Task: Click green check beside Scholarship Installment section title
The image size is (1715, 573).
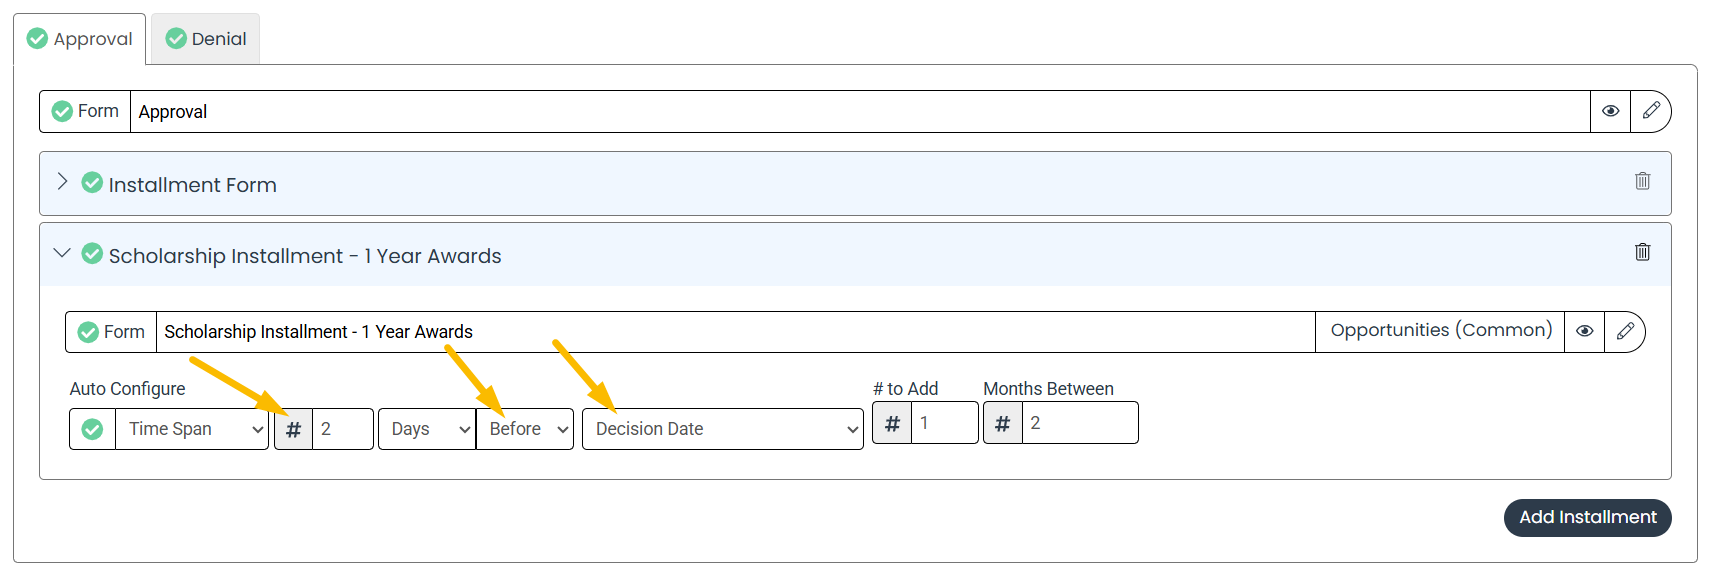Action: tap(92, 254)
